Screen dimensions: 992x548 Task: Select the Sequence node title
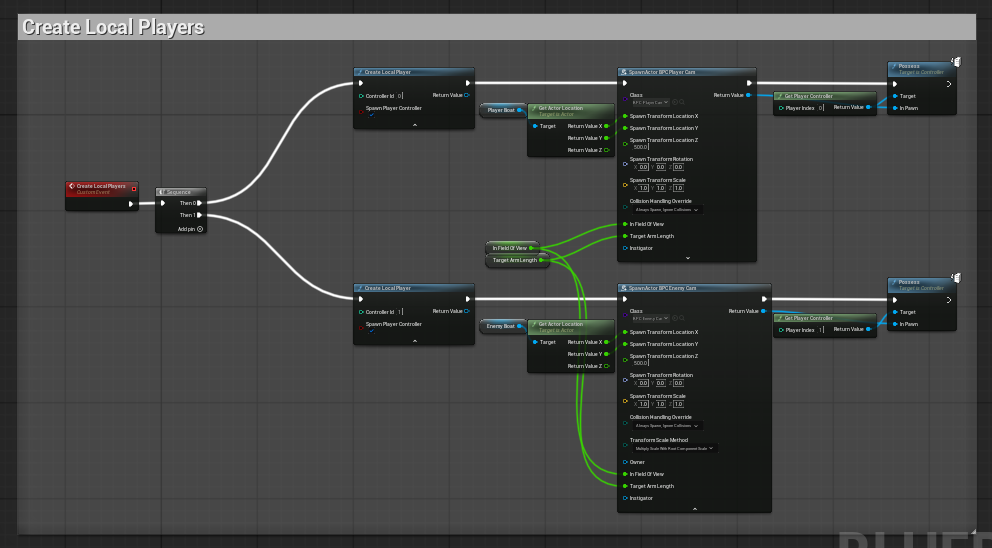[x=178, y=192]
